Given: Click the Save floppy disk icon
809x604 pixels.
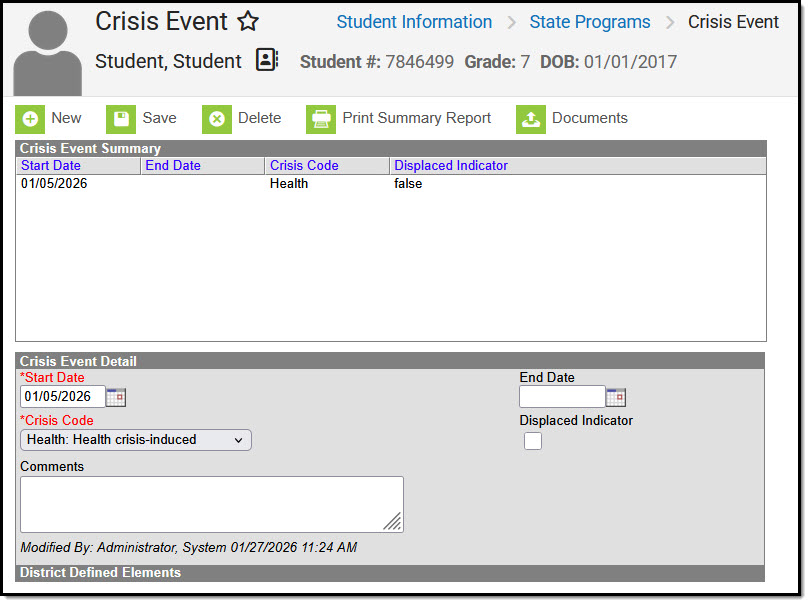Looking at the screenshot, I should [121, 119].
